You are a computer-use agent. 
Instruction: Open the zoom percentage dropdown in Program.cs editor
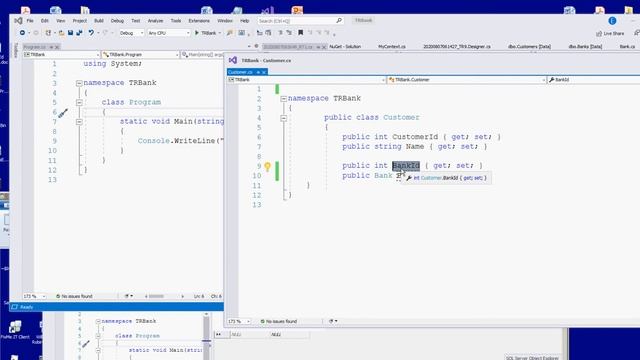tap(35, 296)
